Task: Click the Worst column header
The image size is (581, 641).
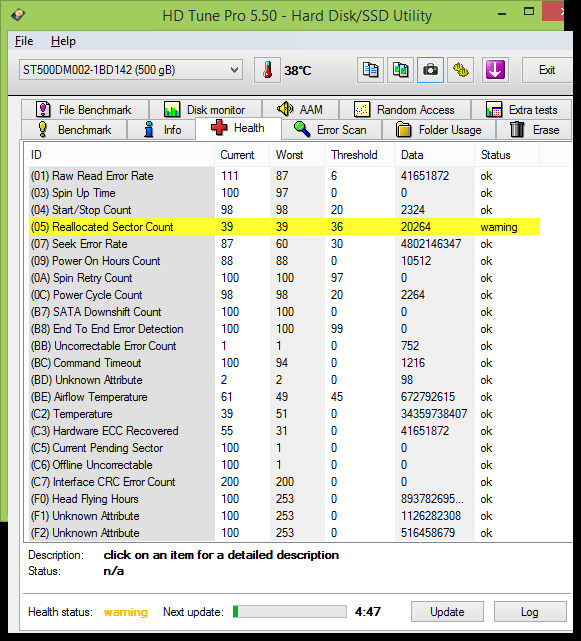Action: coord(297,155)
